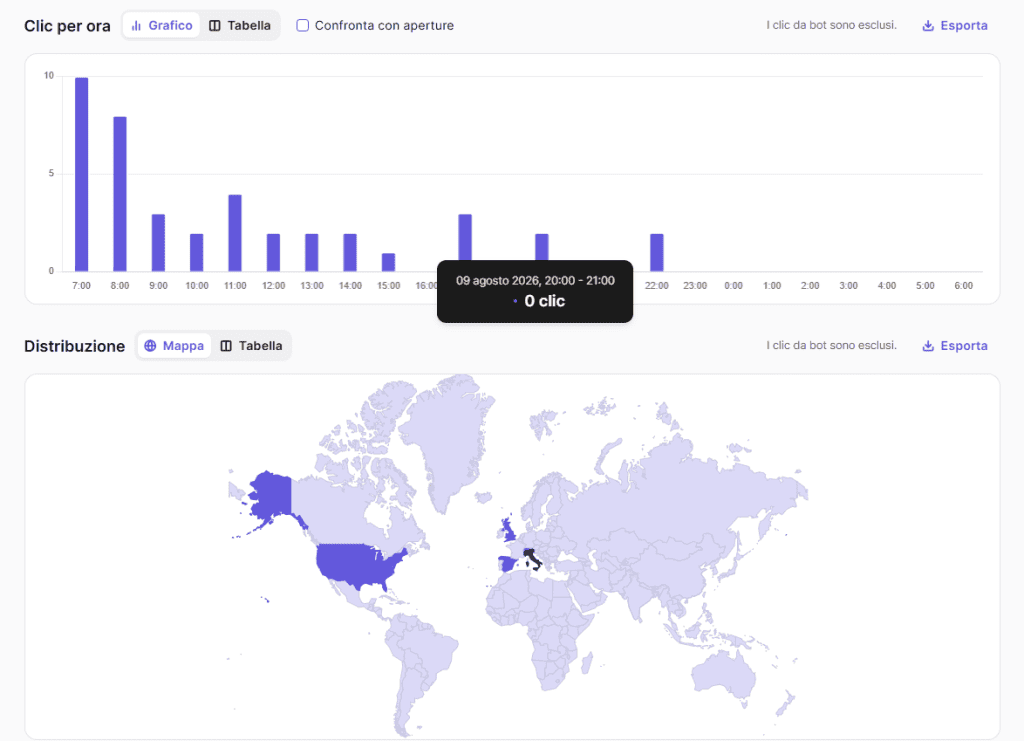Screen dimensions: 1024x741
Task: Enable Confronta con aperture checkbox
Action: (x=302, y=25)
